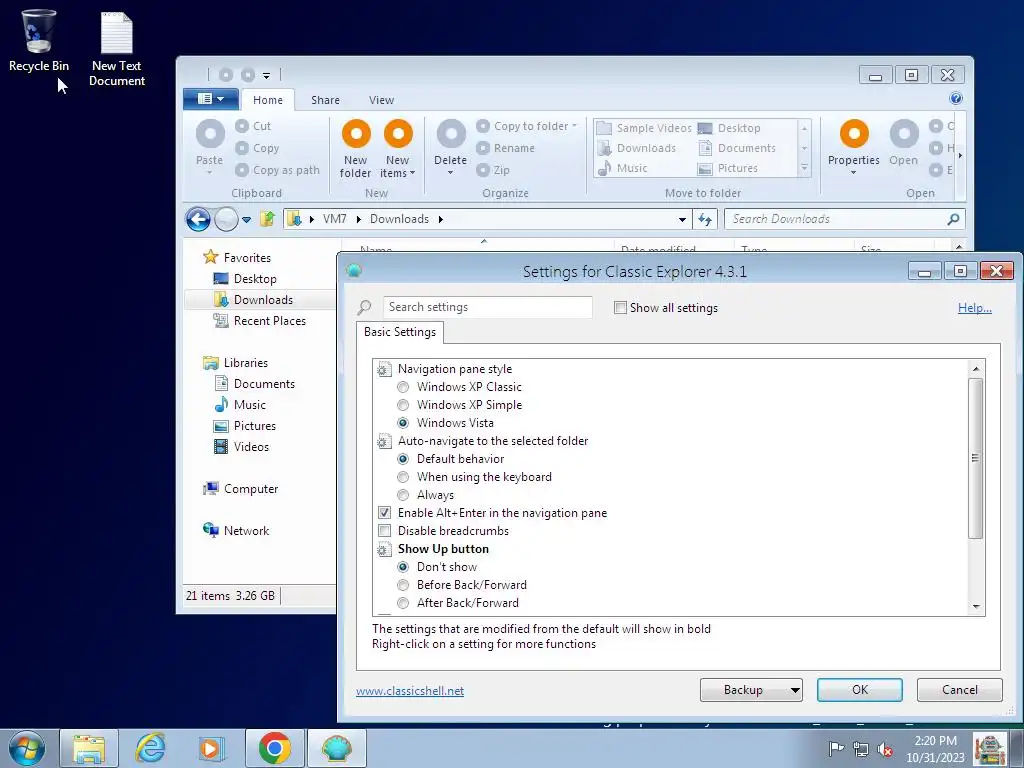This screenshot has height=768, width=1024.
Task: Select New Text Document on desktop
Action: pos(117,49)
